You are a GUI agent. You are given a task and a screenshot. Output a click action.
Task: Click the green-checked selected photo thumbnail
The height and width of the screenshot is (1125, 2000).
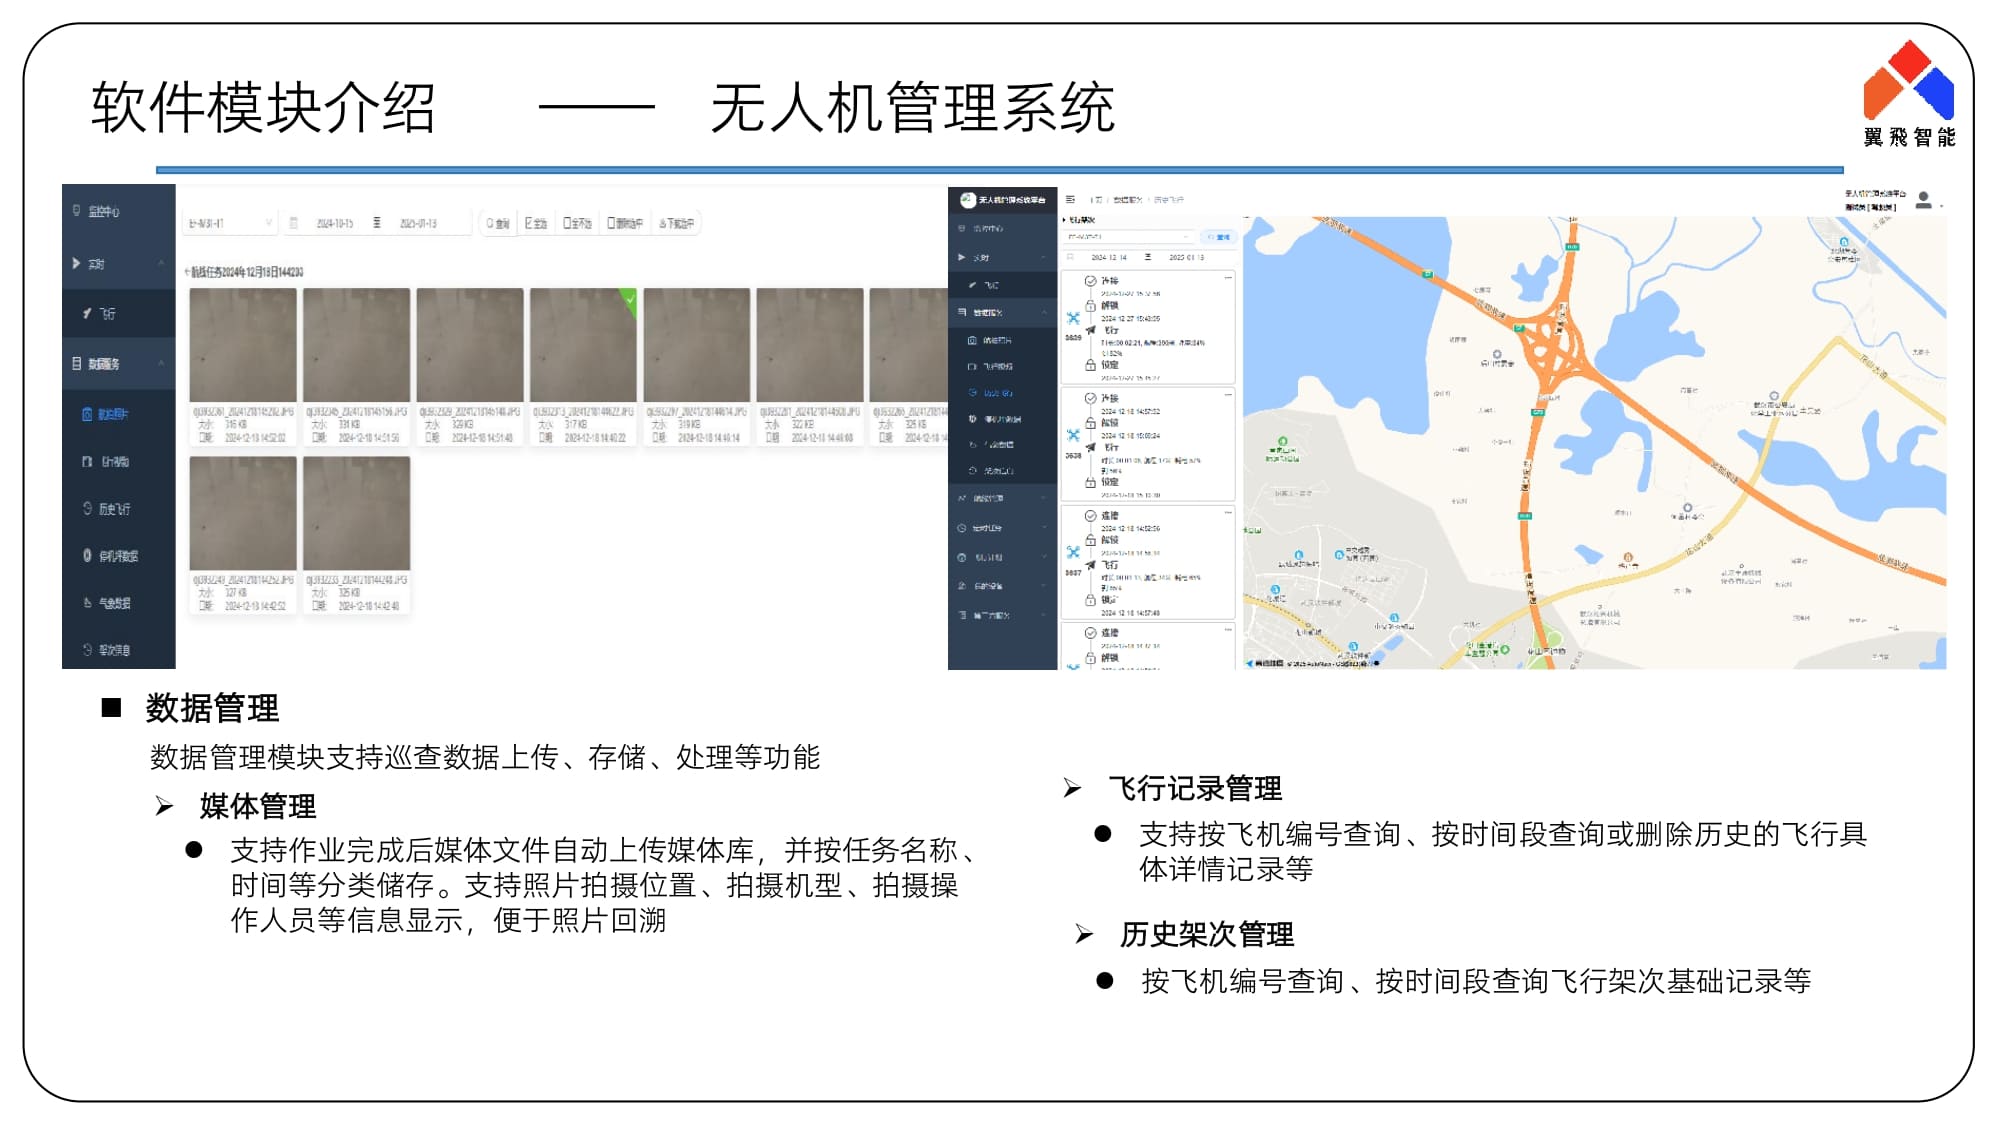click(x=582, y=344)
